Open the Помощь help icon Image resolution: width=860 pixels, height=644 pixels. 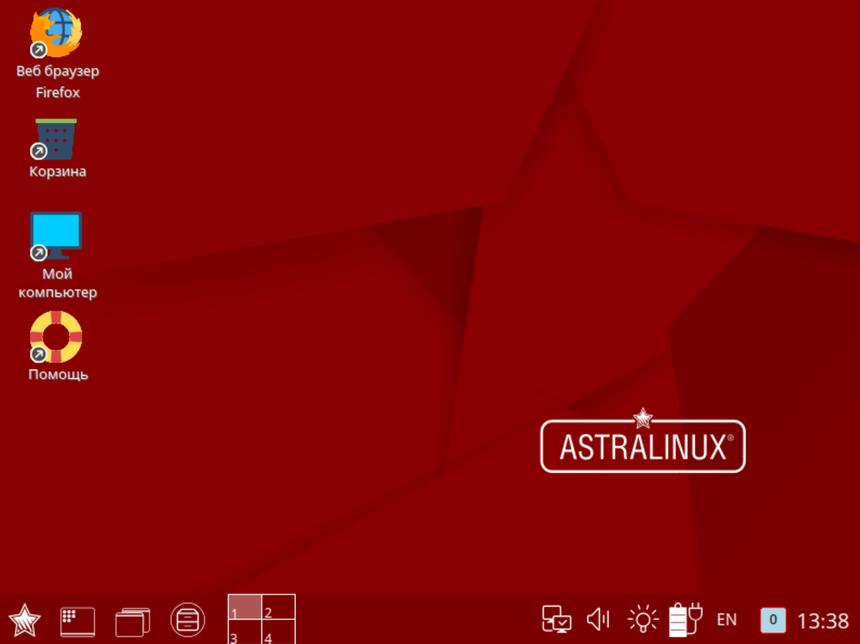pos(55,337)
